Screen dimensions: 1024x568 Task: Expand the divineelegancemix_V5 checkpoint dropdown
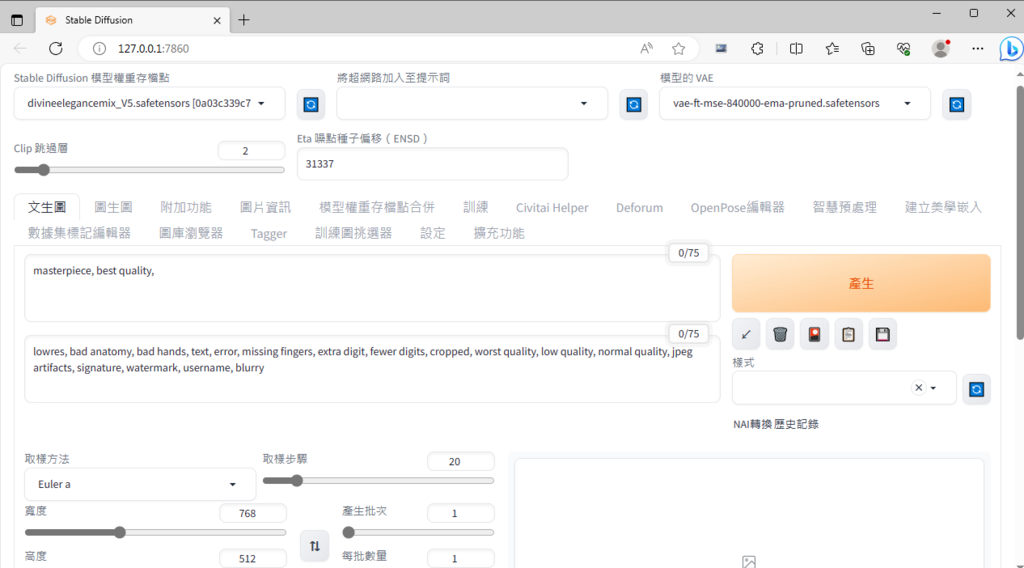150,103
